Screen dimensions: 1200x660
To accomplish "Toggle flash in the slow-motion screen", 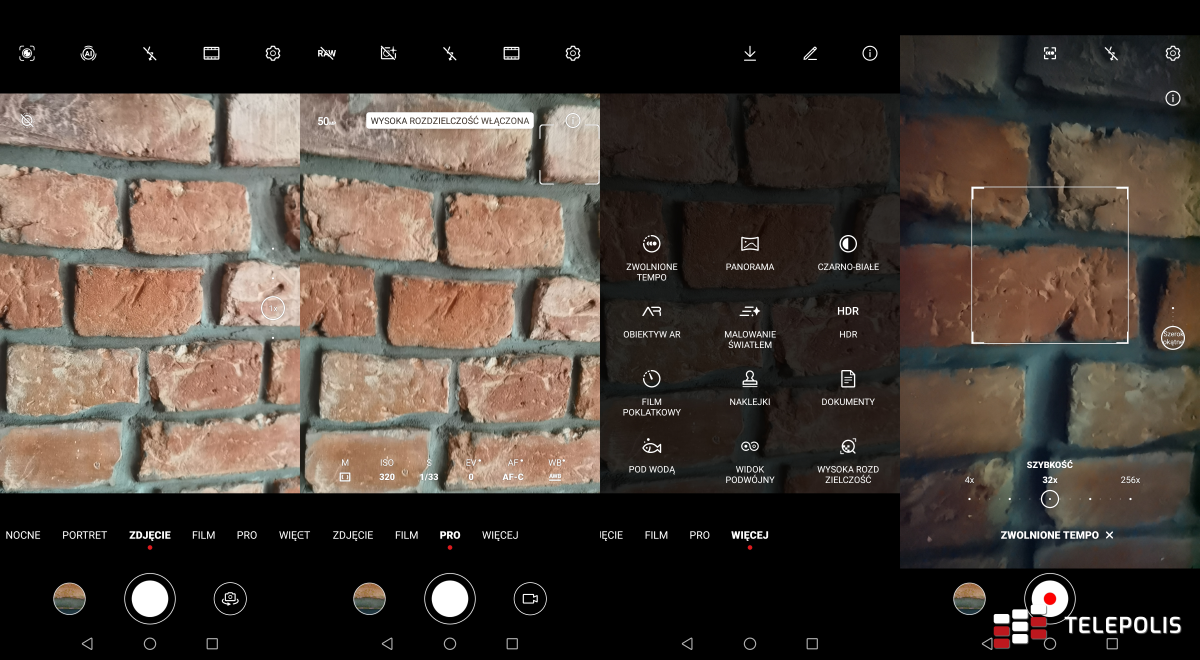I will tap(1111, 54).
